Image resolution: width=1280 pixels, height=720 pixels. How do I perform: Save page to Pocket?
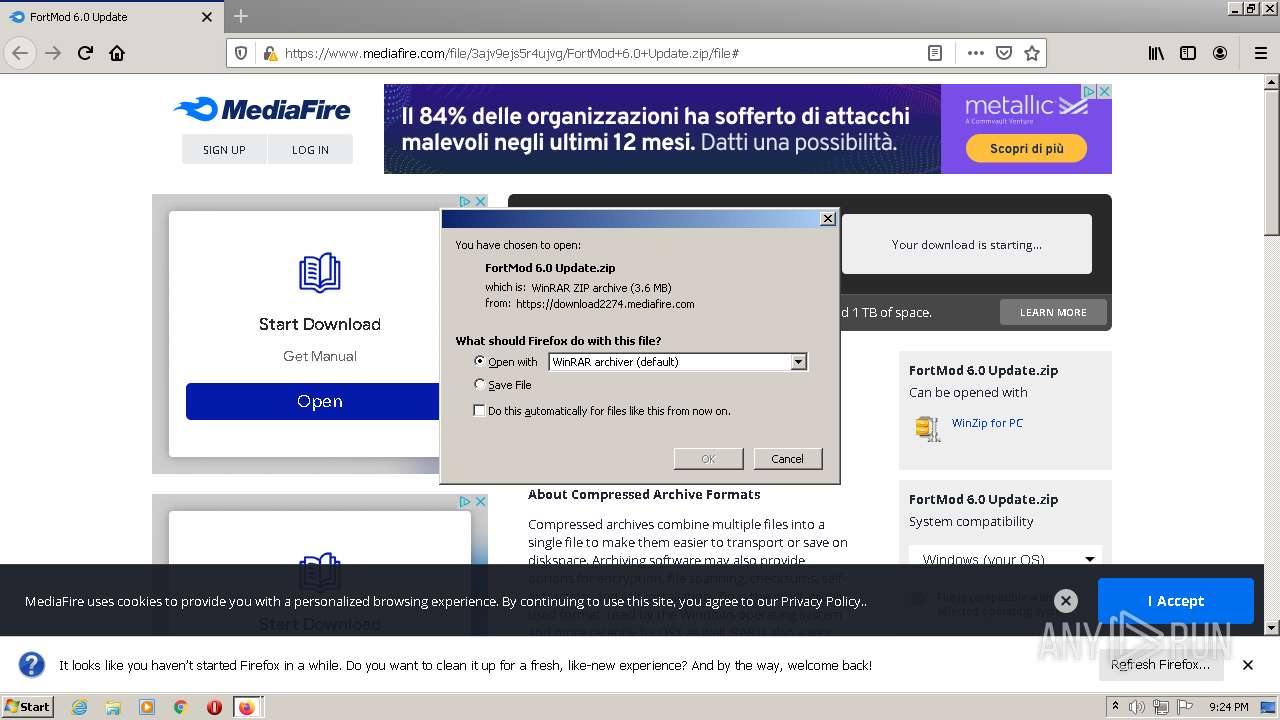tap(1004, 53)
